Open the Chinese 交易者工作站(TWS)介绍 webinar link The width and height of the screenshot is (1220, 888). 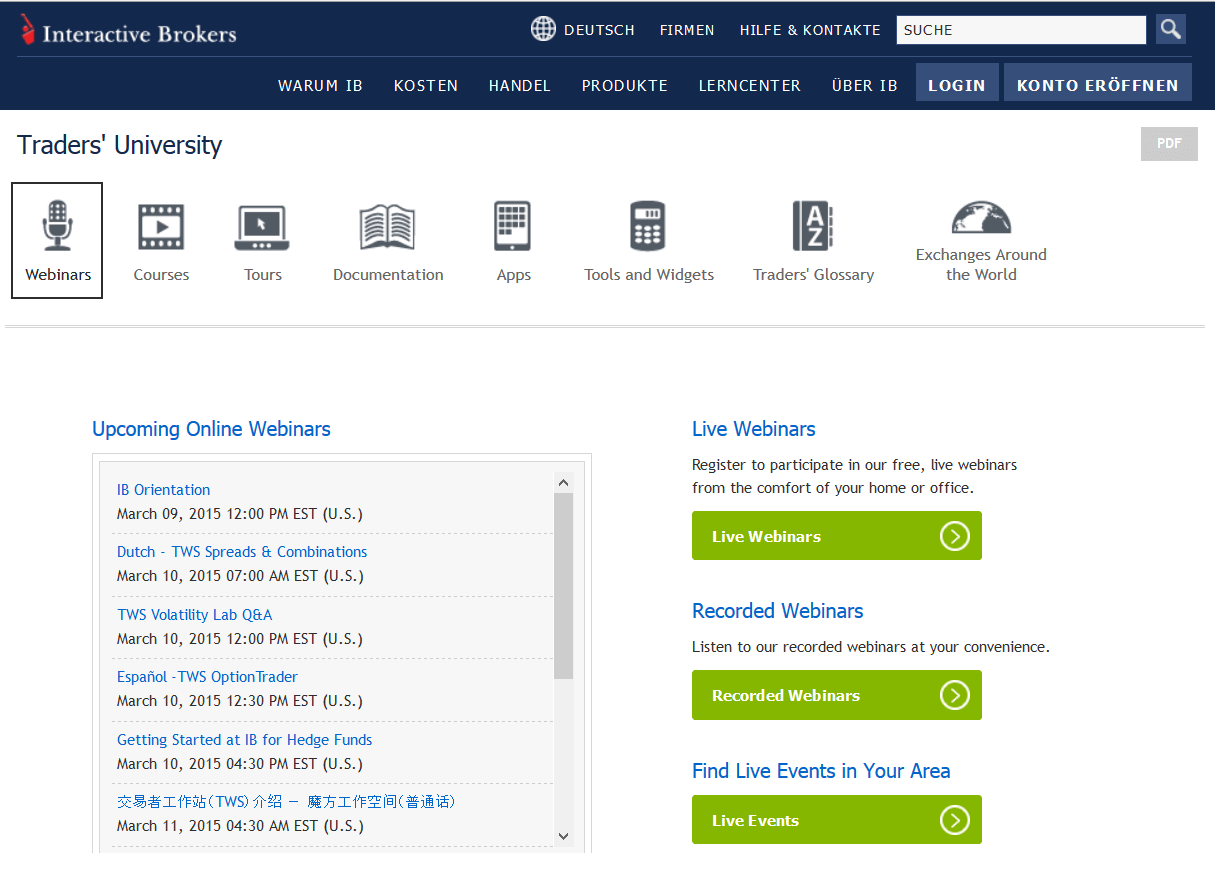287,802
